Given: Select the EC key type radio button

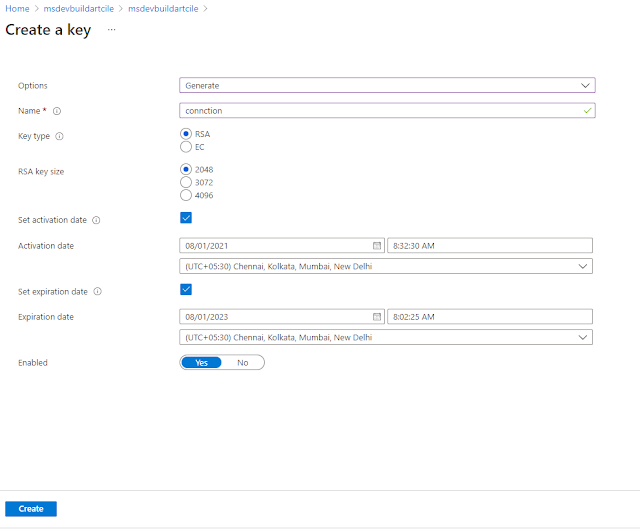Looking at the screenshot, I should (186, 147).
